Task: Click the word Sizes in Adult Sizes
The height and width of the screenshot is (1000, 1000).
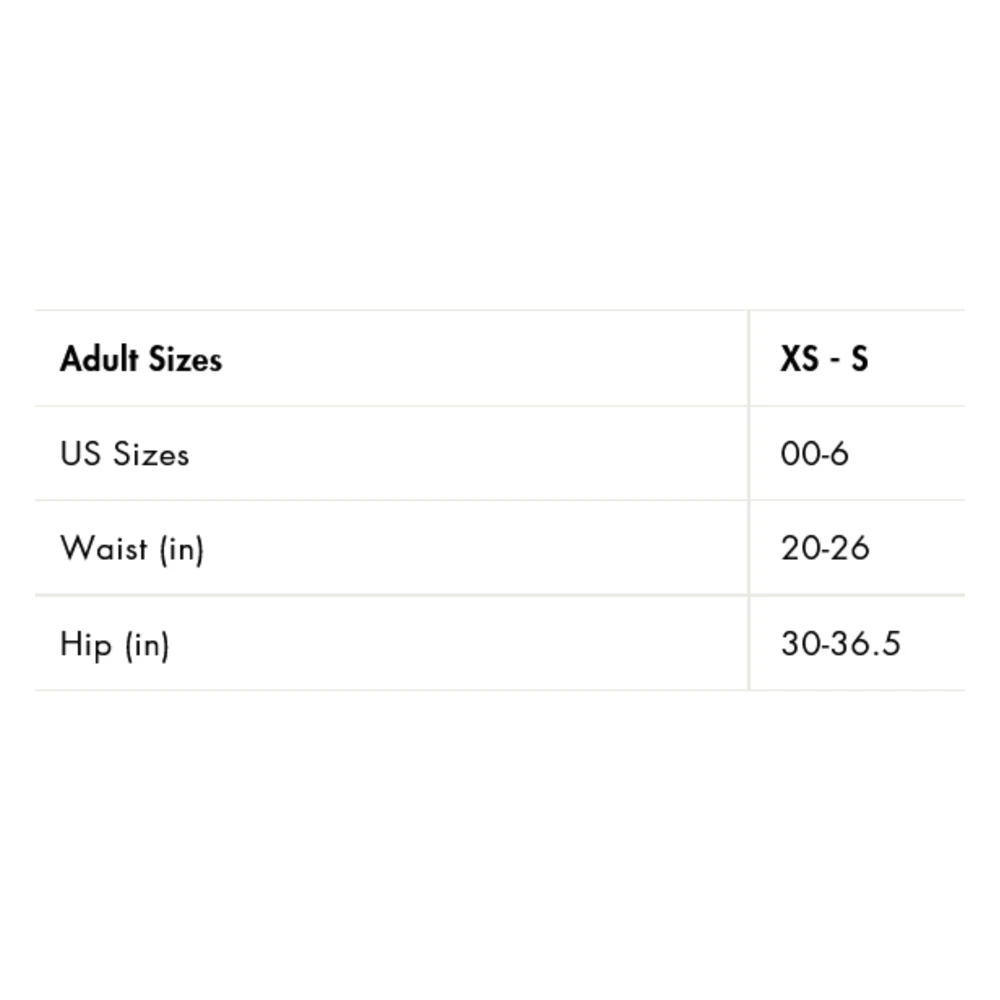Action: pos(184,358)
